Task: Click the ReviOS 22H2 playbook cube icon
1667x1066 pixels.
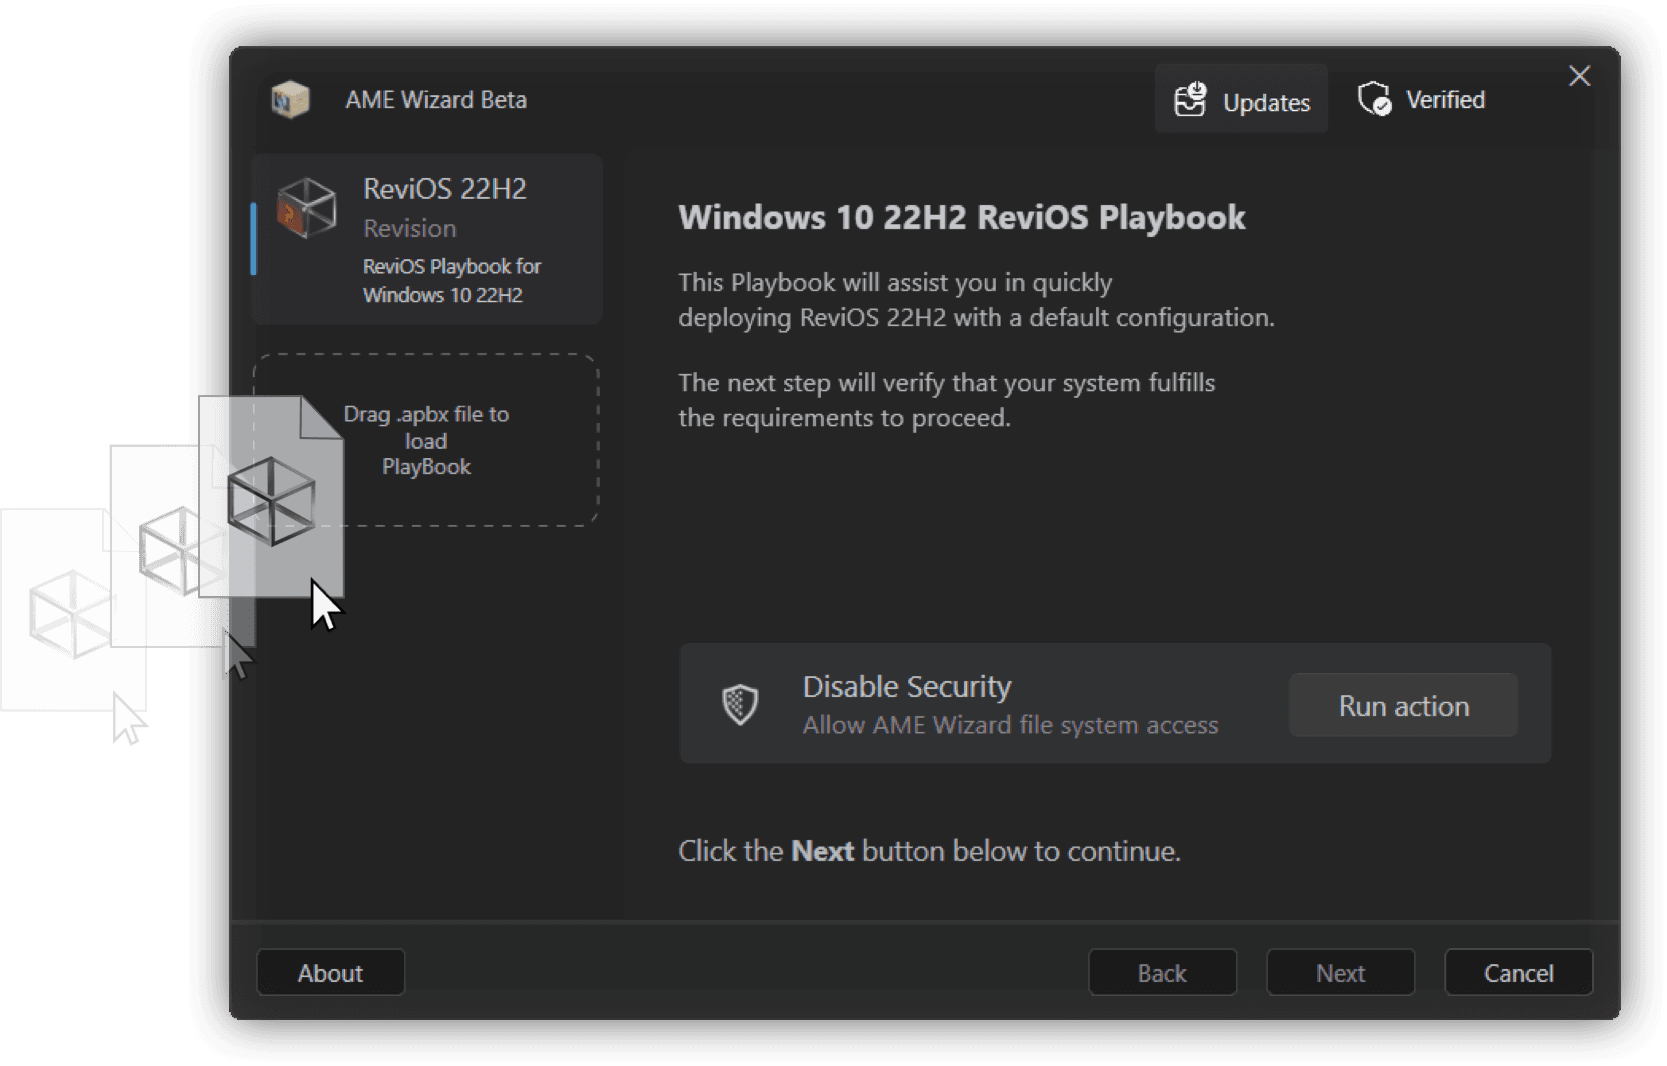Action: coord(306,208)
